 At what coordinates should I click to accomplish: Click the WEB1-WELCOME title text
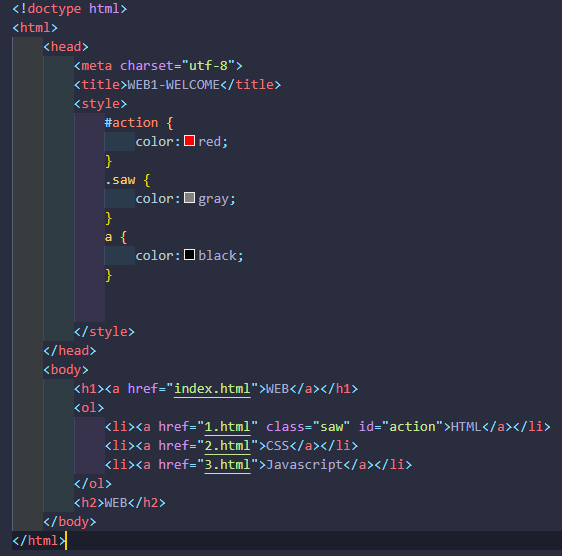click(x=174, y=85)
